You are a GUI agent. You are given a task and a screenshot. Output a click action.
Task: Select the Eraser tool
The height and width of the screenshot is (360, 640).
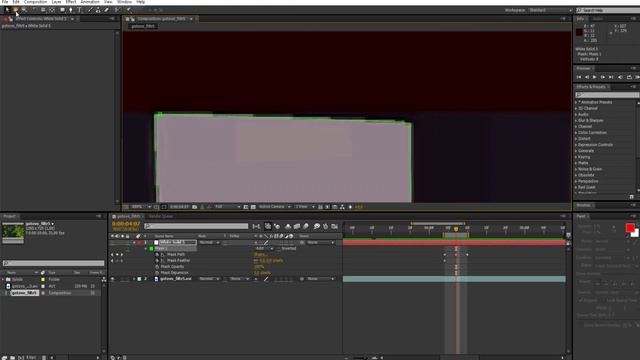coord(107,10)
